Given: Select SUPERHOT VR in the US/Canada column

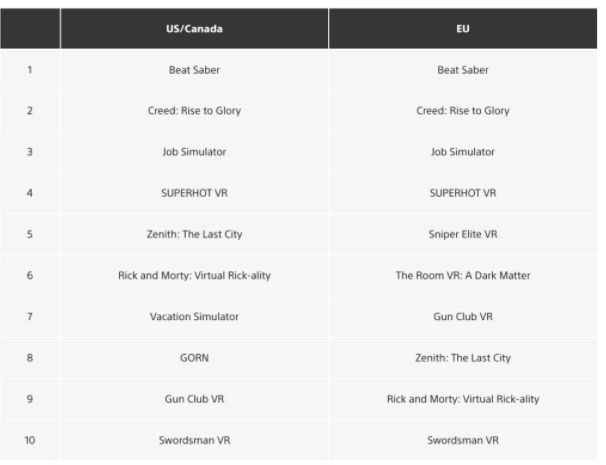Looking at the screenshot, I should [194, 193].
